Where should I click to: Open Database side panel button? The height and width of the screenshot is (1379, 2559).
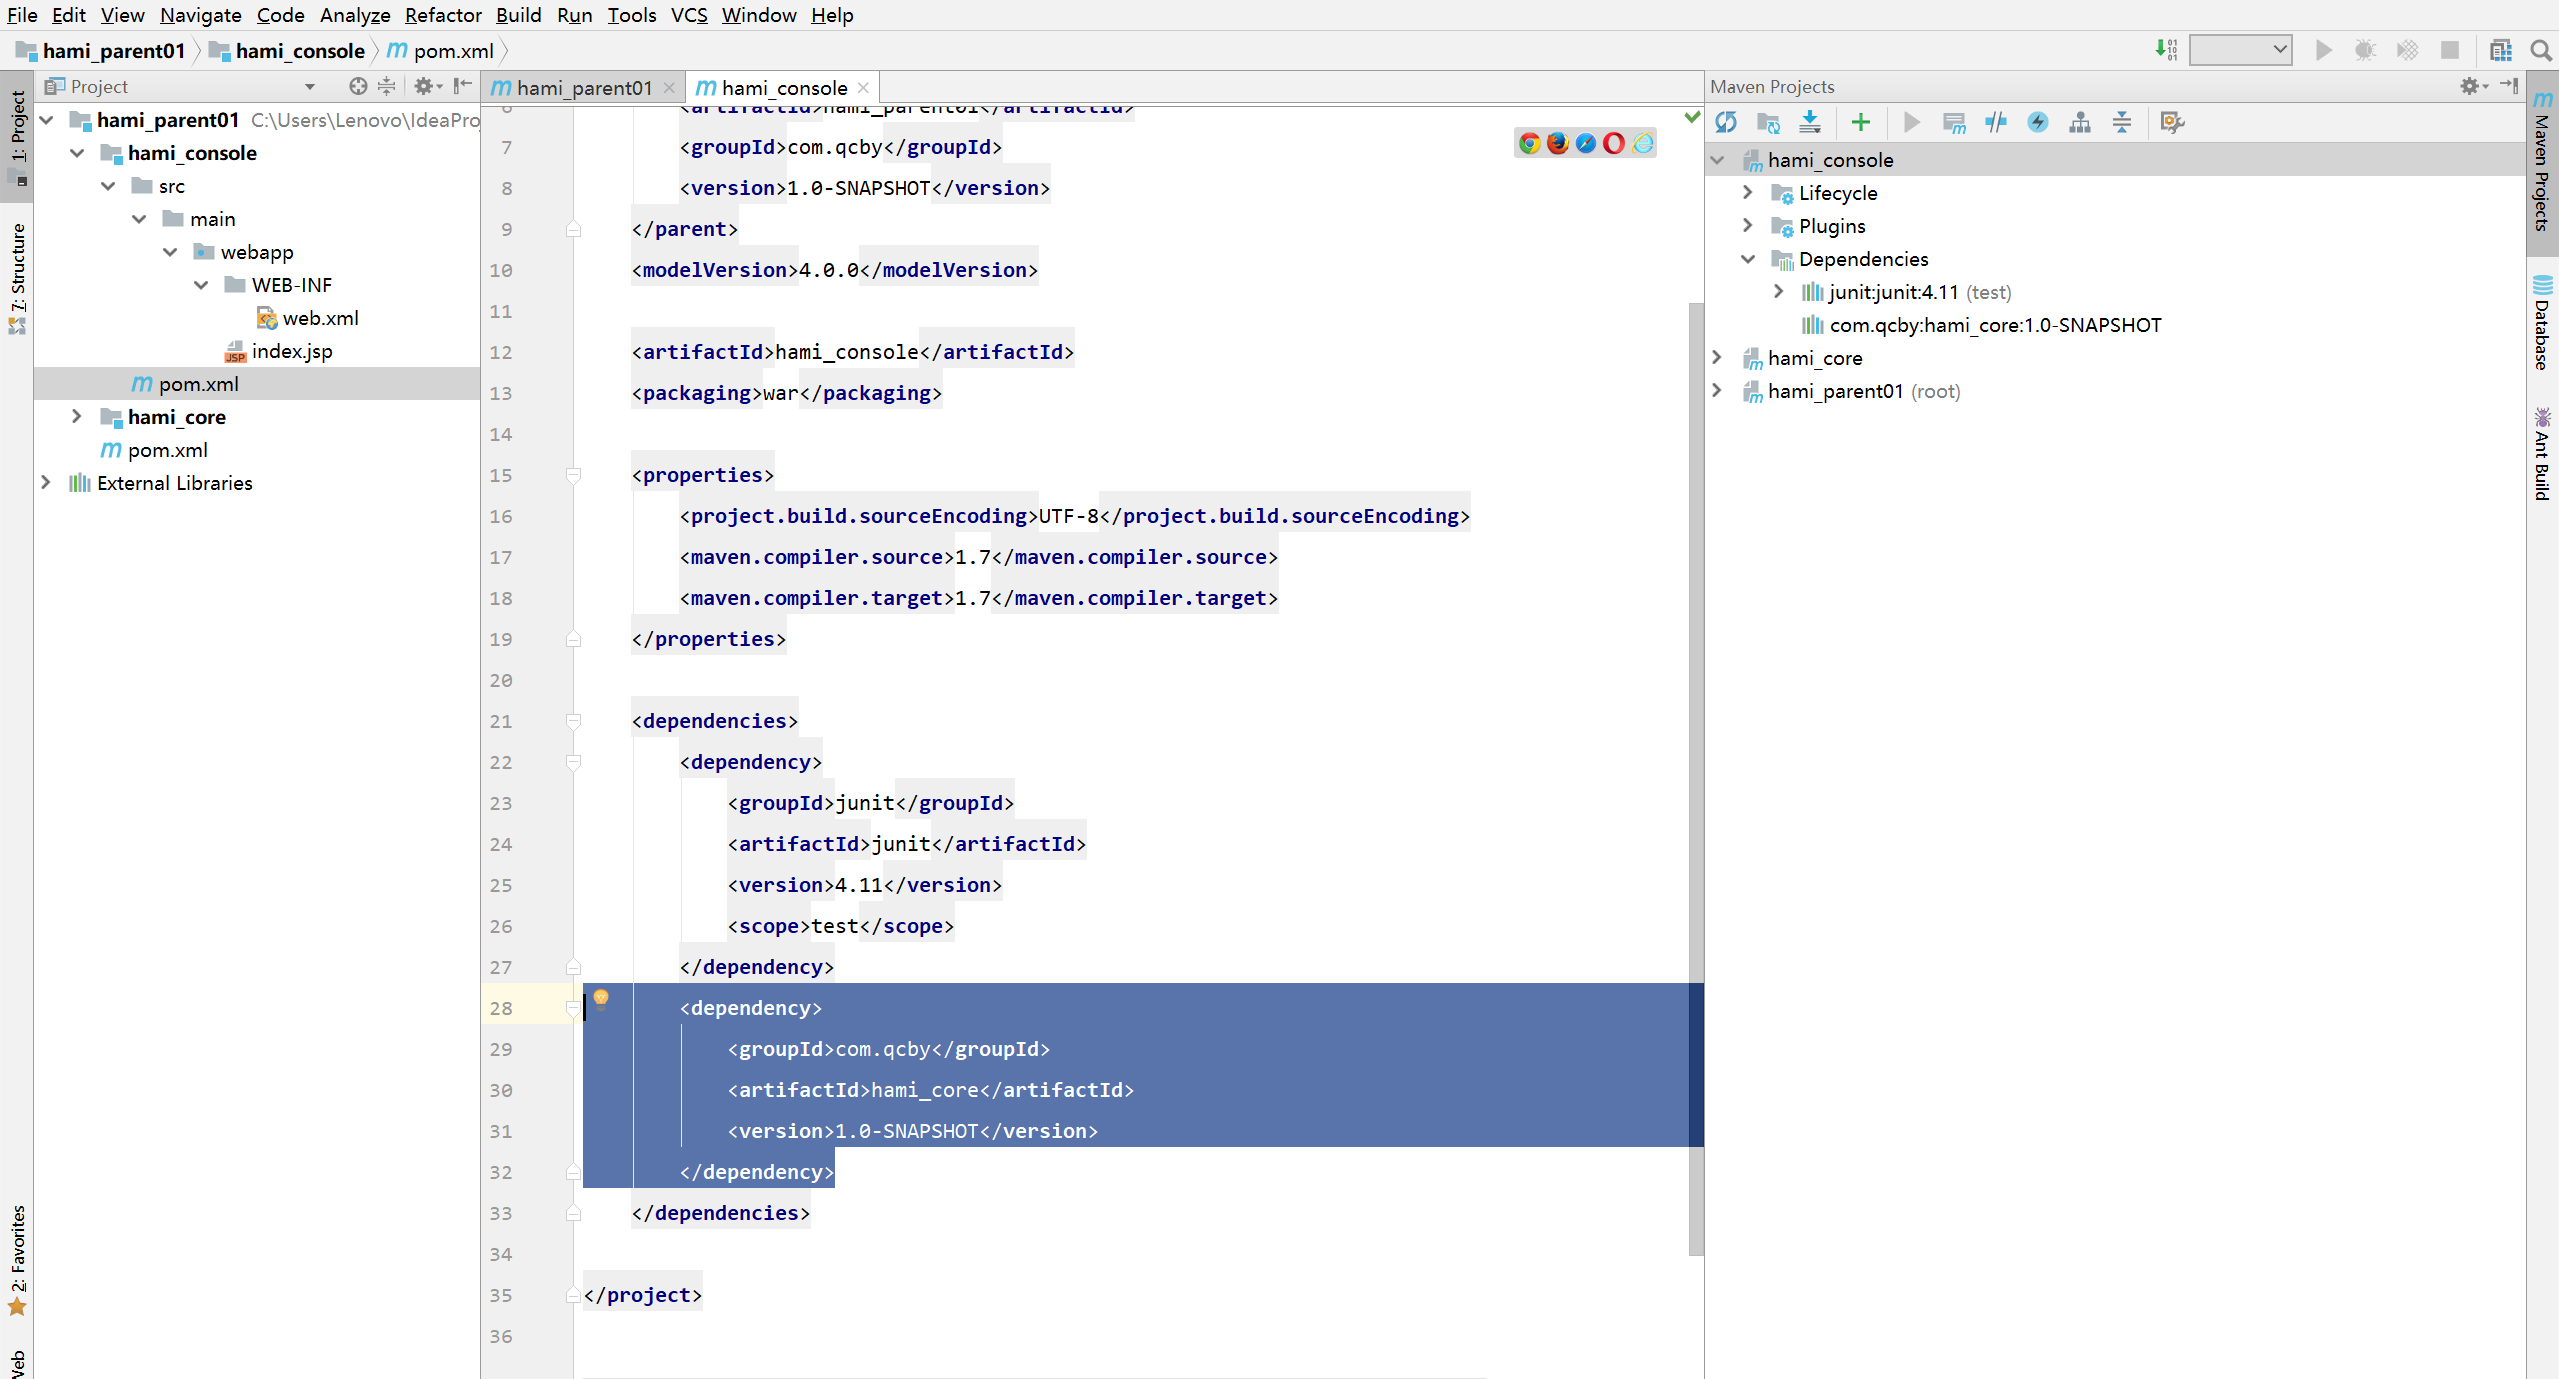[2542, 322]
